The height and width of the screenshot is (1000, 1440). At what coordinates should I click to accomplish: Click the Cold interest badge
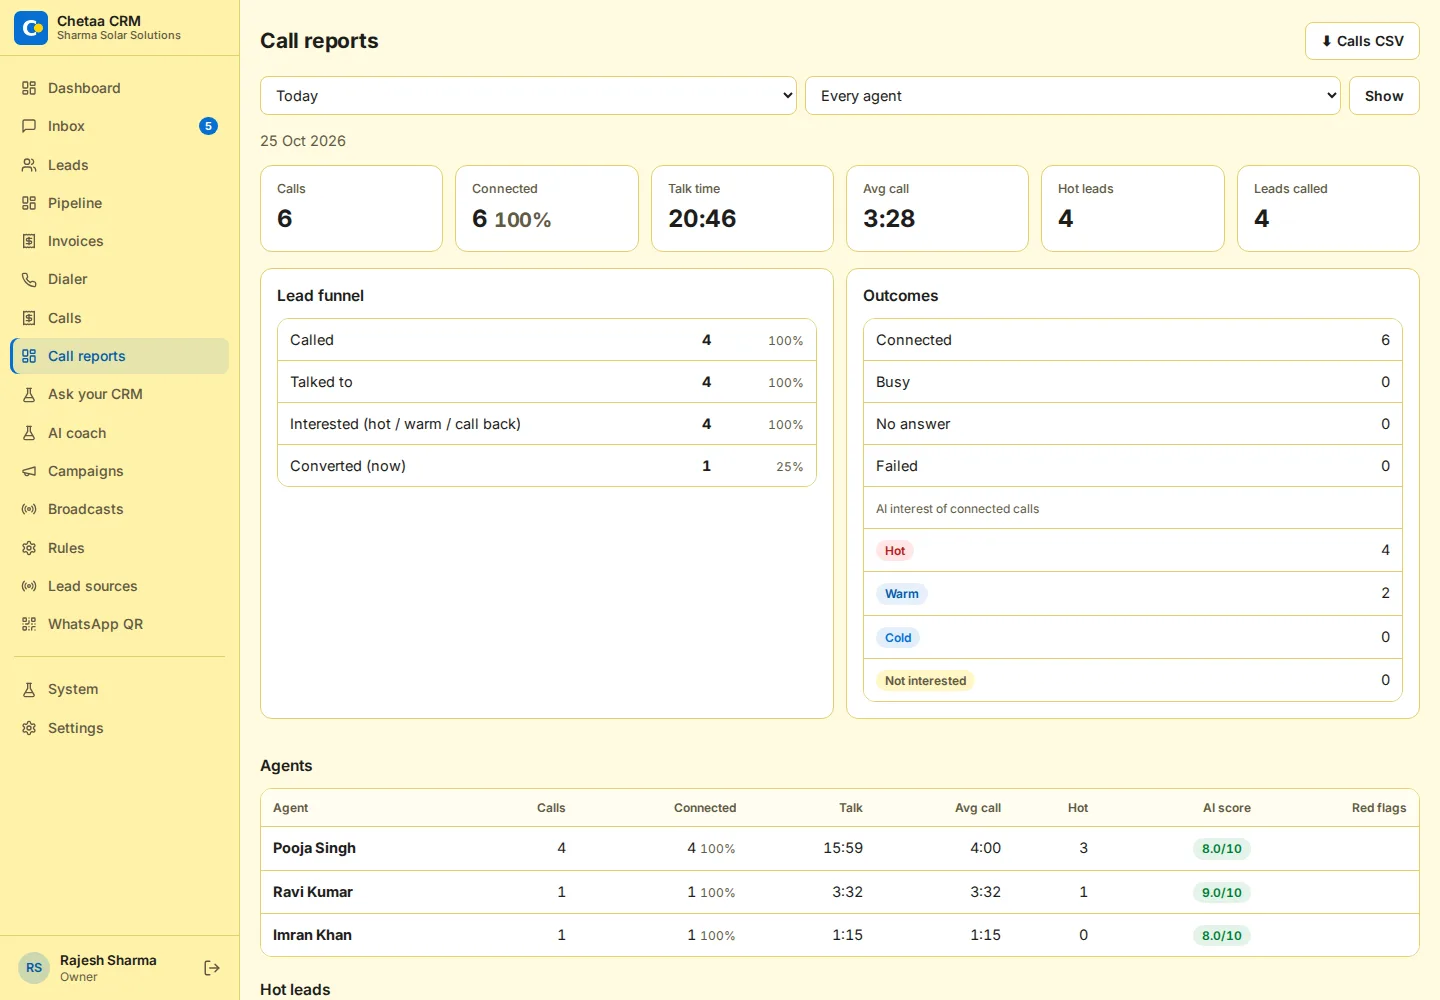coord(898,638)
